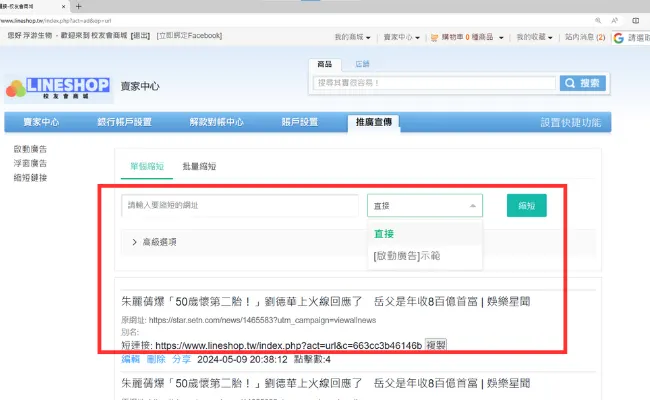Open 浮窗廣告 in the sidebar
The width and height of the screenshot is (650, 400).
pyautogui.click(x=30, y=163)
